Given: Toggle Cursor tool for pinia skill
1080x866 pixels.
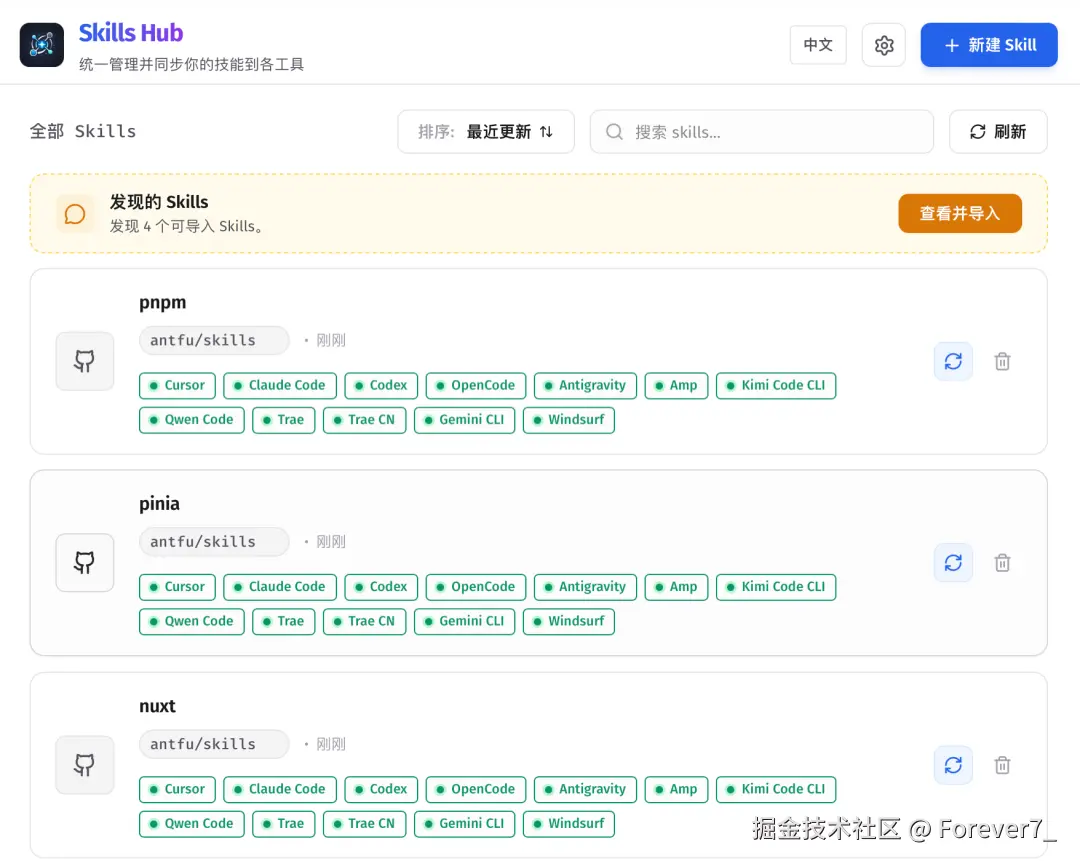Looking at the screenshot, I should click(178, 587).
